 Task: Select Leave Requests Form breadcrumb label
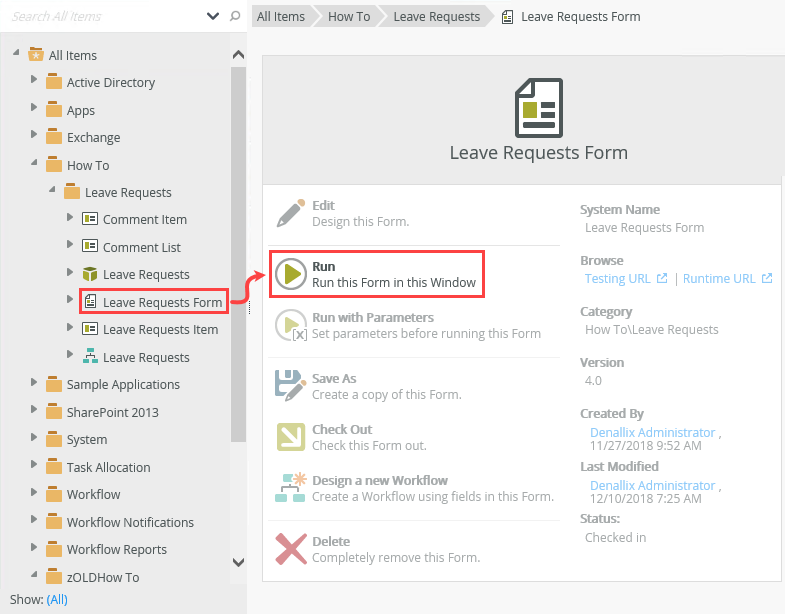pyautogui.click(x=580, y=17)
